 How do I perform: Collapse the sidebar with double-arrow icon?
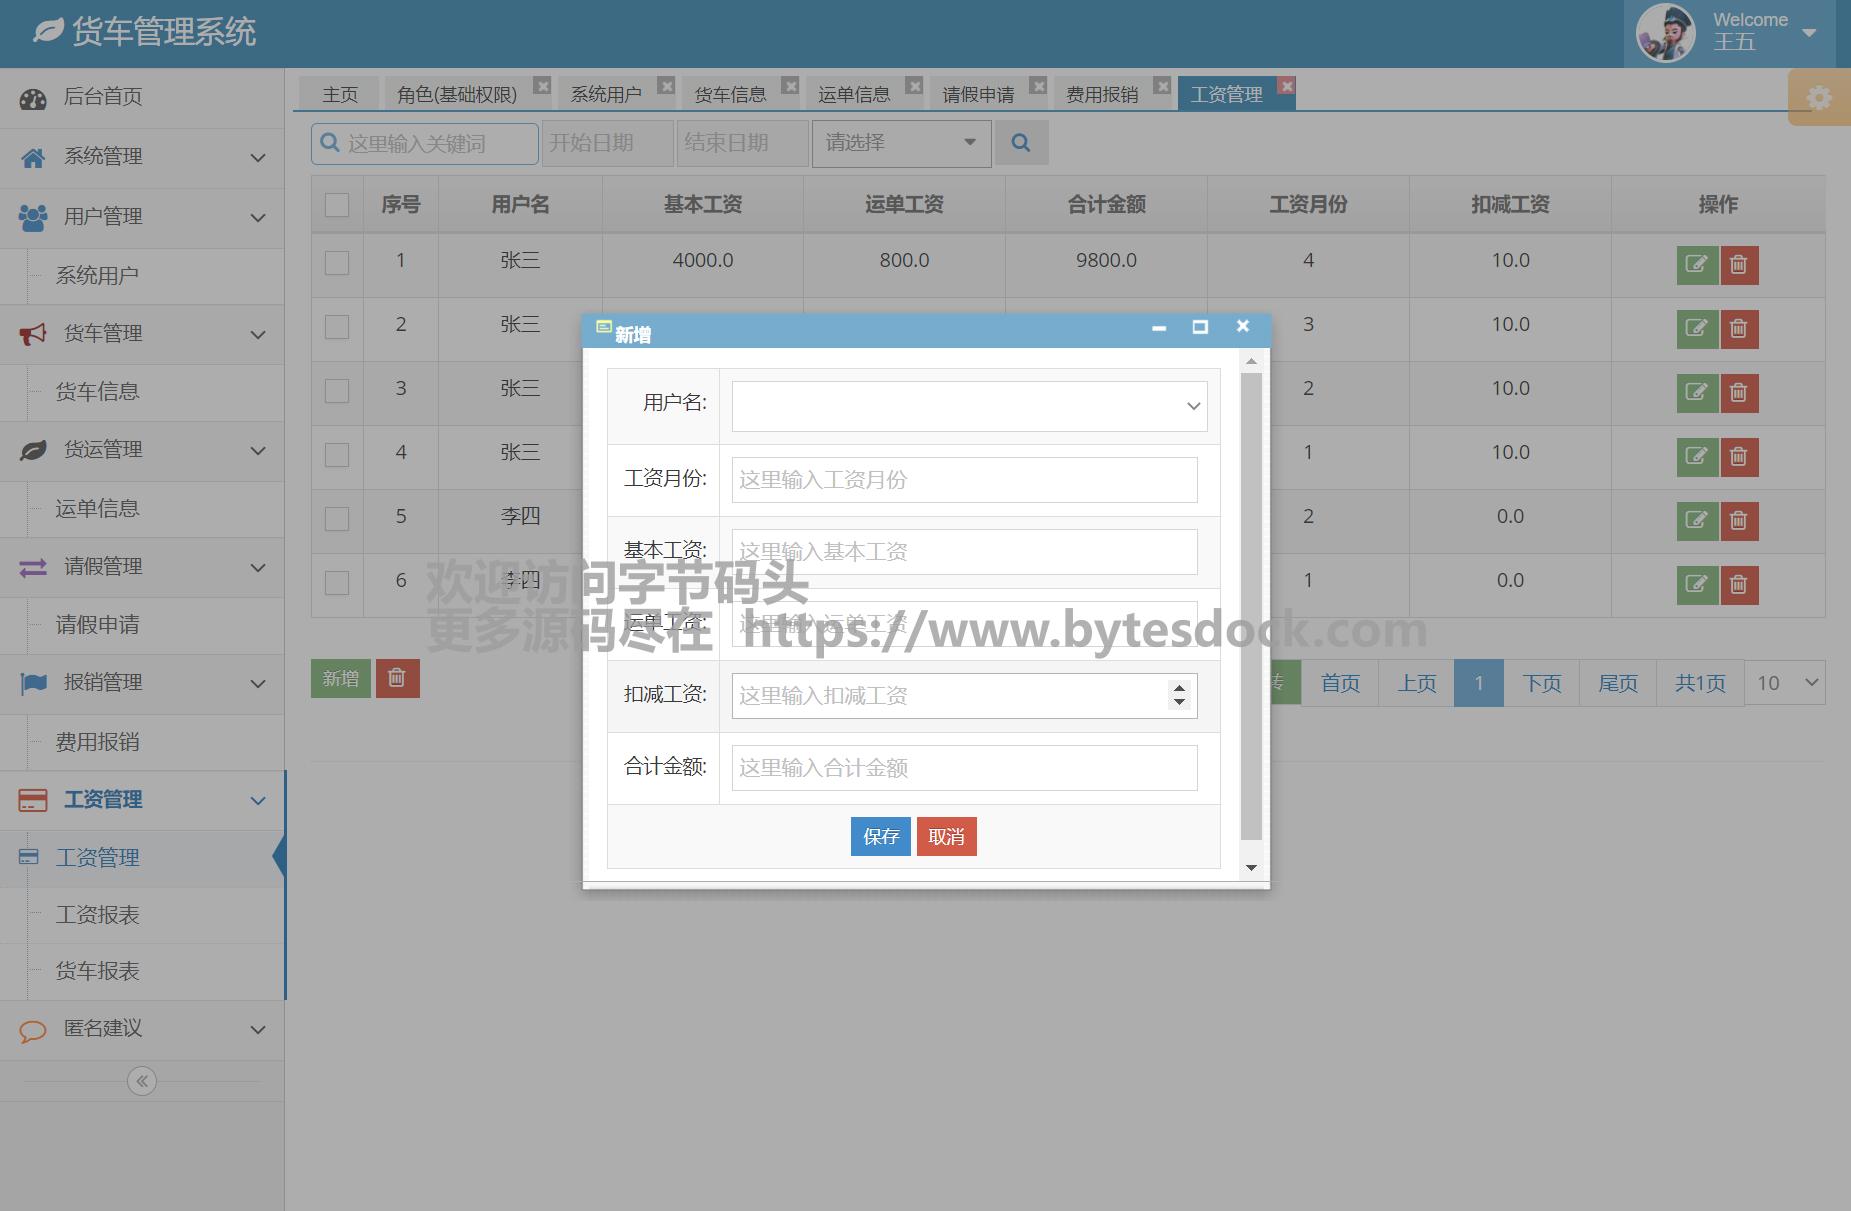pyautogui.click(x=142, y=1081)
